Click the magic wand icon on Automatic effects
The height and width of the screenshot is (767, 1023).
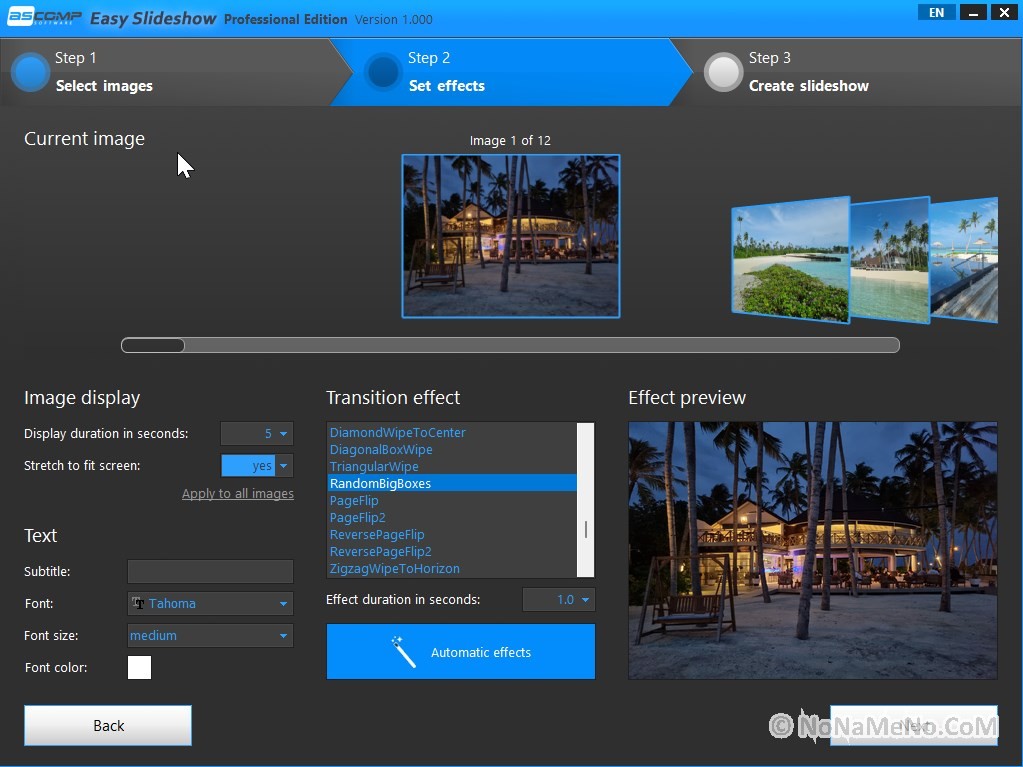coord(404,652)
